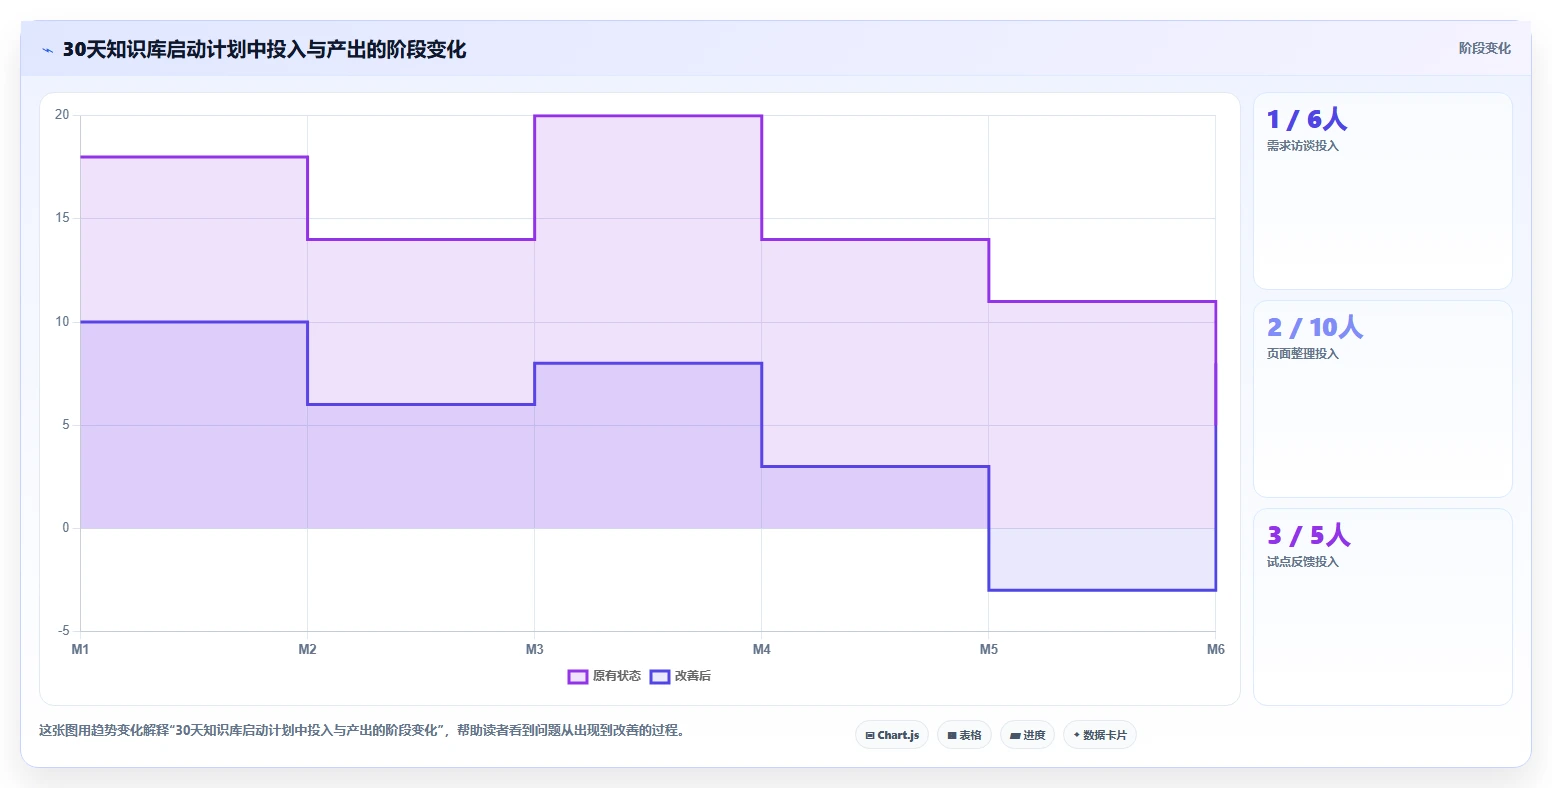This screenshot has width=1552, height=788.
Task: Select the Chart.js tag chip
Action: click(892, 735)
